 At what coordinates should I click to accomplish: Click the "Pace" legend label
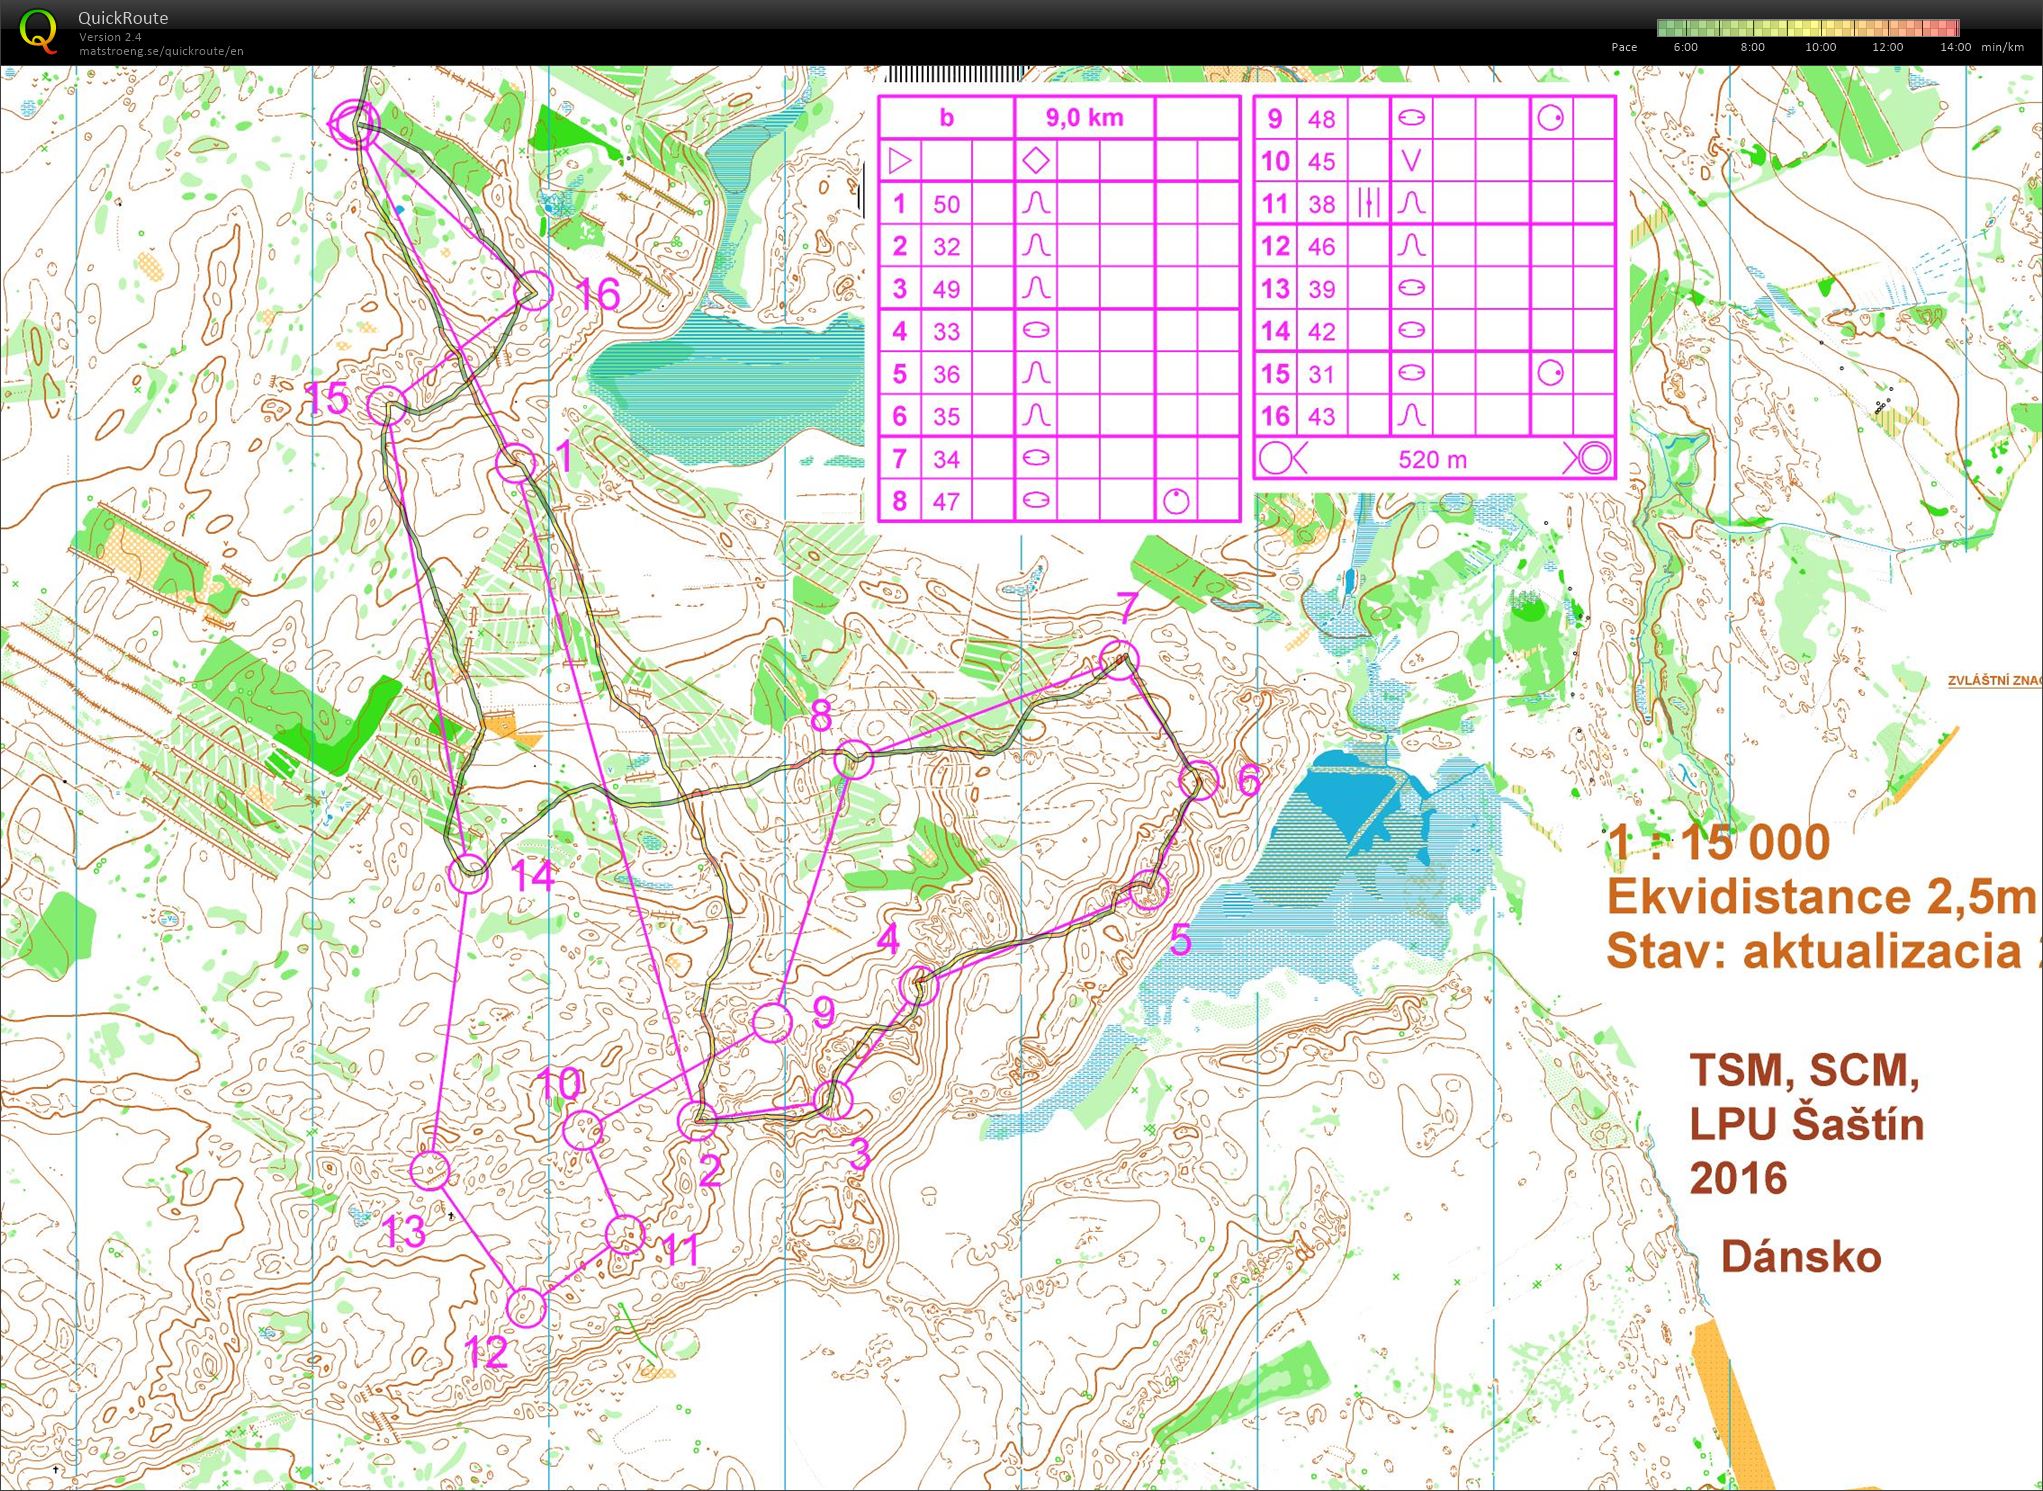[1624, 47]
